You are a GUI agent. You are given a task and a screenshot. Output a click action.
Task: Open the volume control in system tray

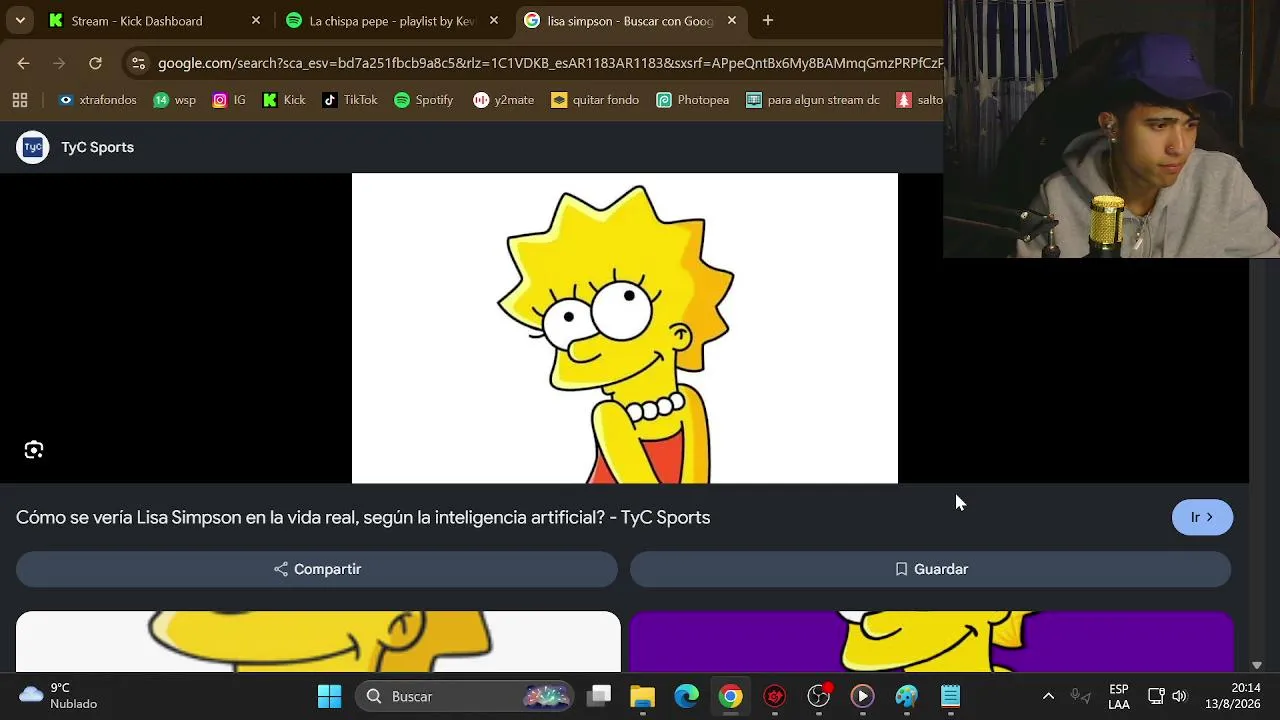click(x=1179, y=696)
